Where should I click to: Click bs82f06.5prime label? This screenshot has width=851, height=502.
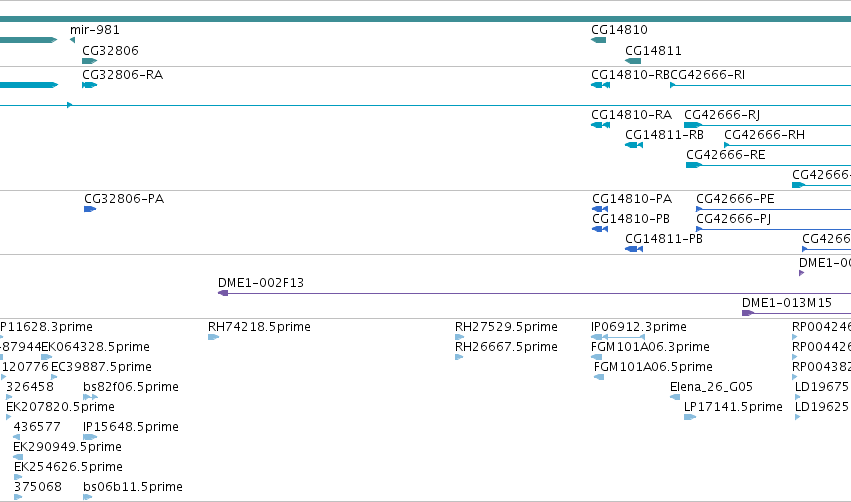[131, 387]
